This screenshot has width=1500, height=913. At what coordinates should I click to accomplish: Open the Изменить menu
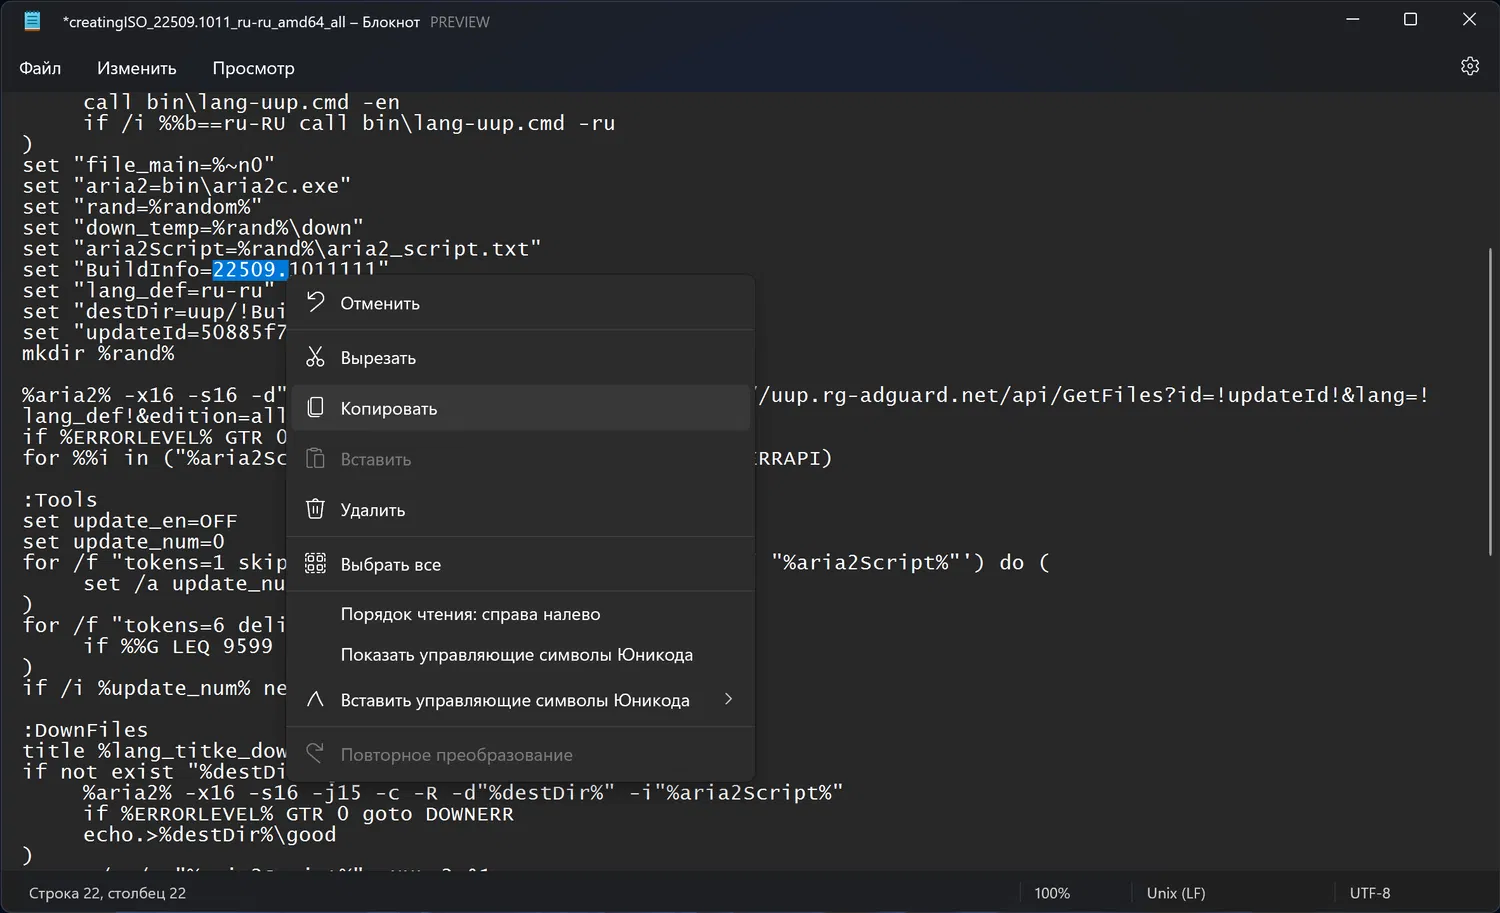coord(136,68)
